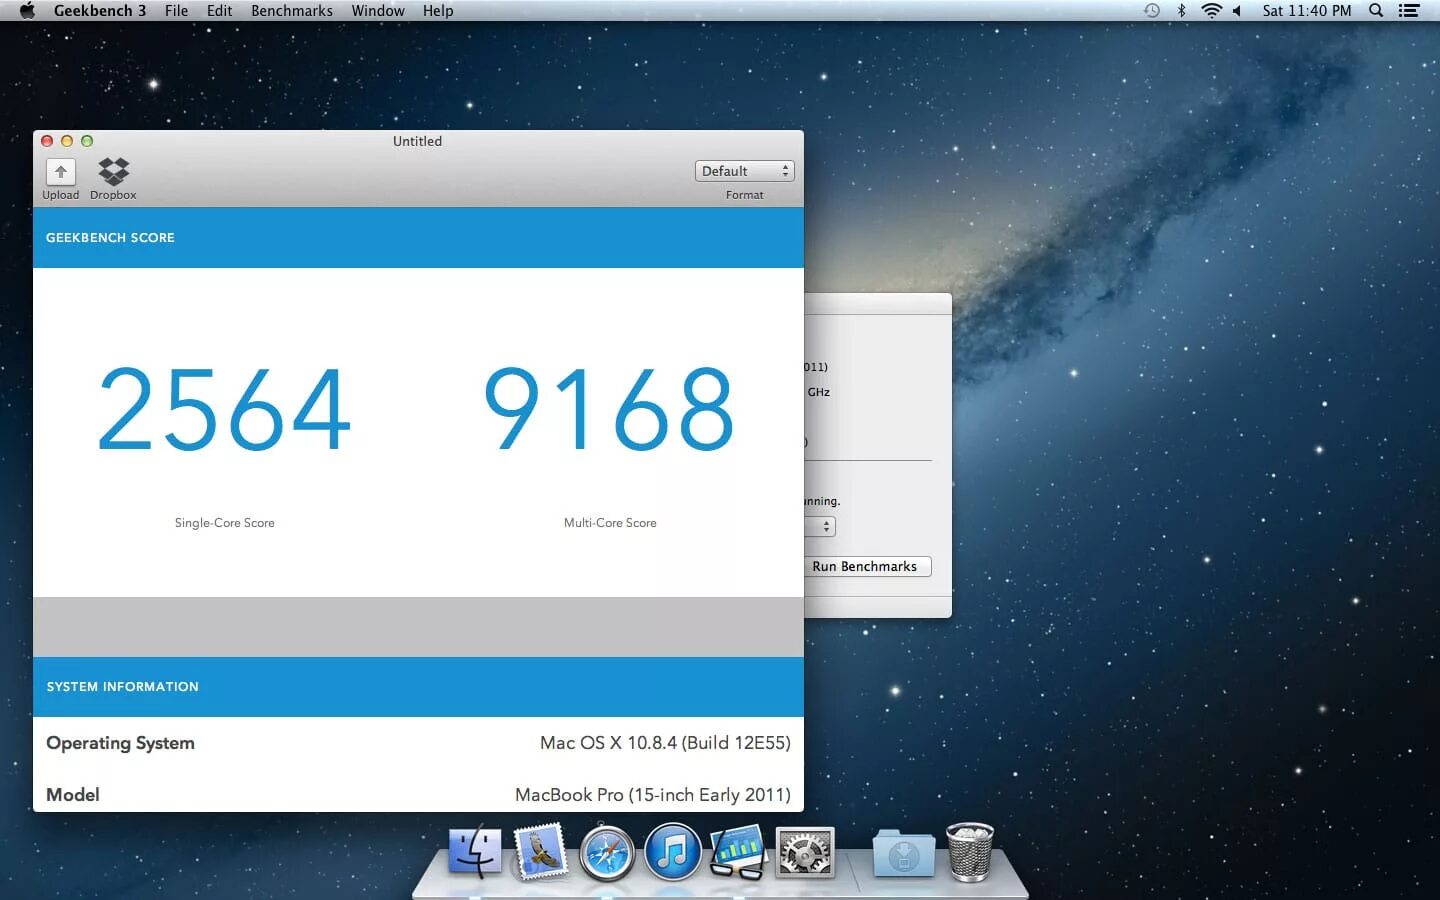1440x900 pixels.
Task: Click the stepper in the benchmark window
Action: click(826, 526)
